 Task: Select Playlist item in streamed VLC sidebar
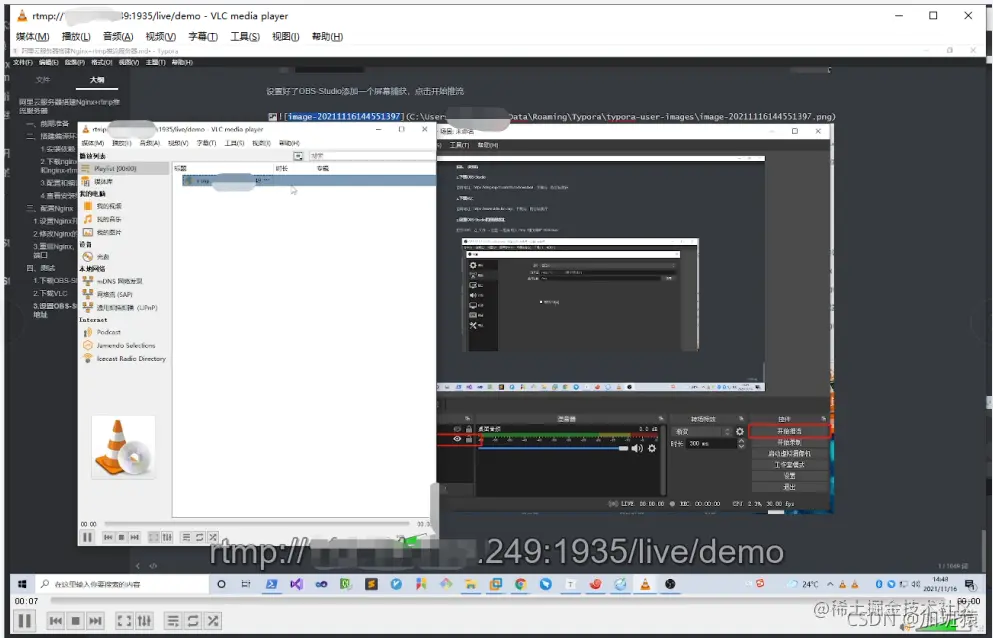[124, 169]
